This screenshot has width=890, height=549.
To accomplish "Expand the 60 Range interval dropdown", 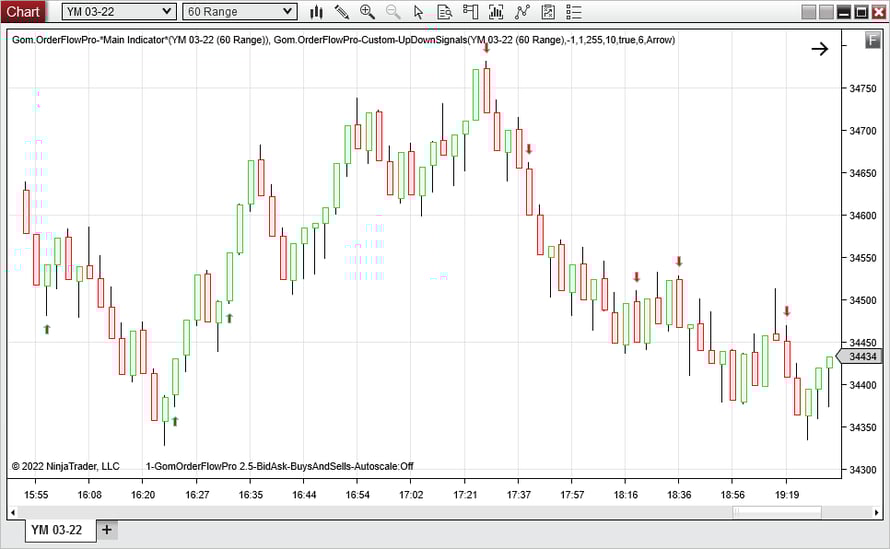I will (x=240, y=12).
